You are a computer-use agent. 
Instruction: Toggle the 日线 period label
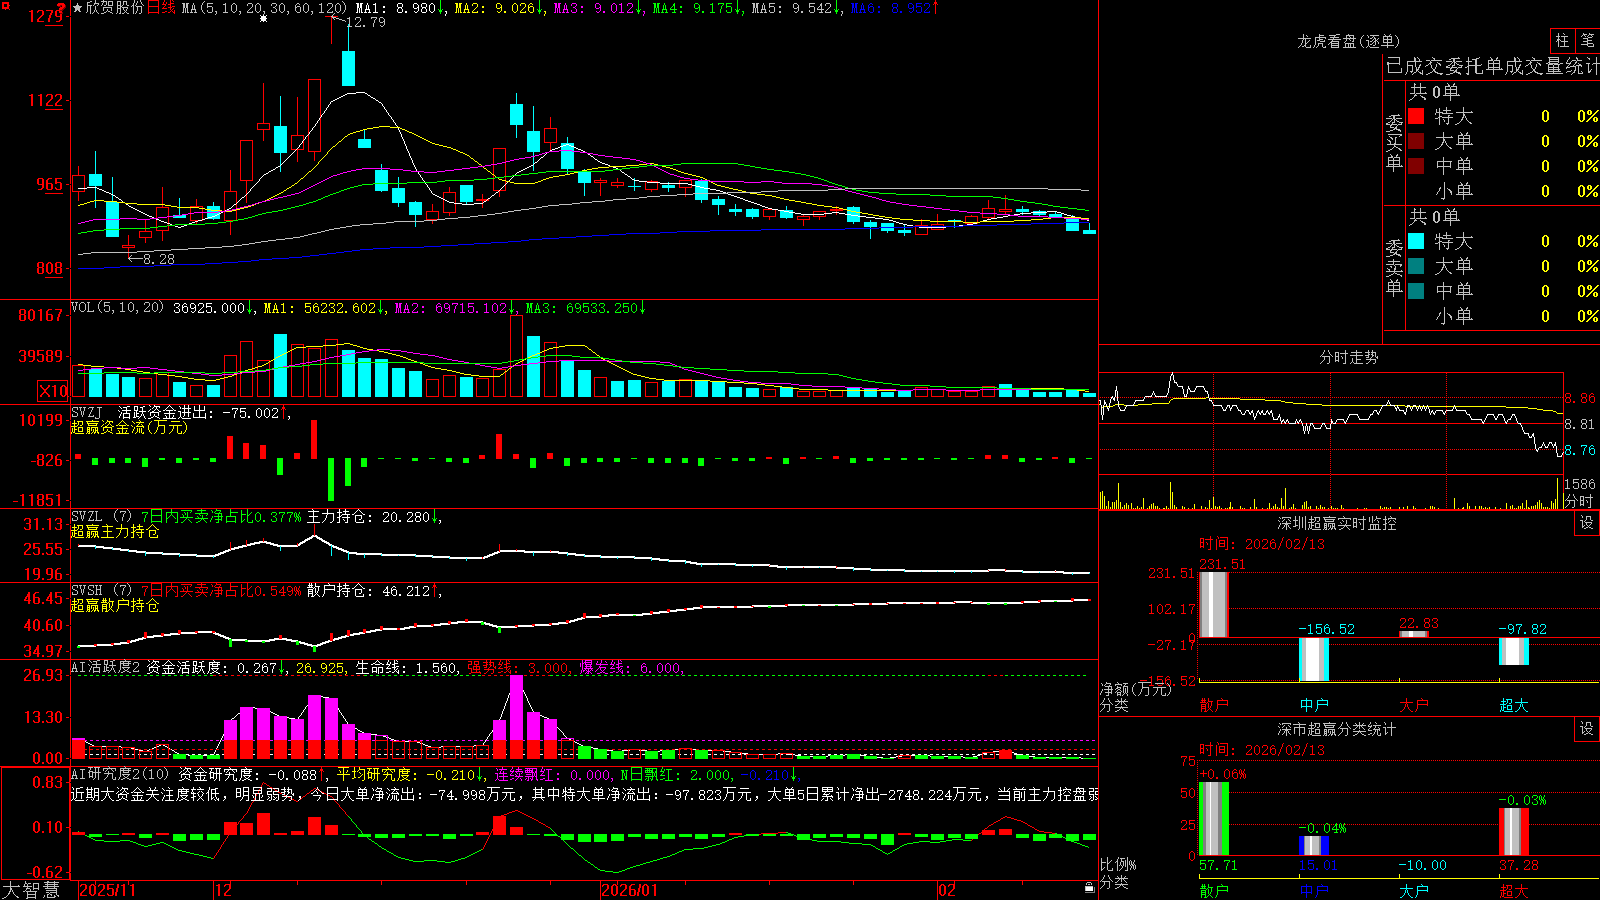tap(161, 8)
